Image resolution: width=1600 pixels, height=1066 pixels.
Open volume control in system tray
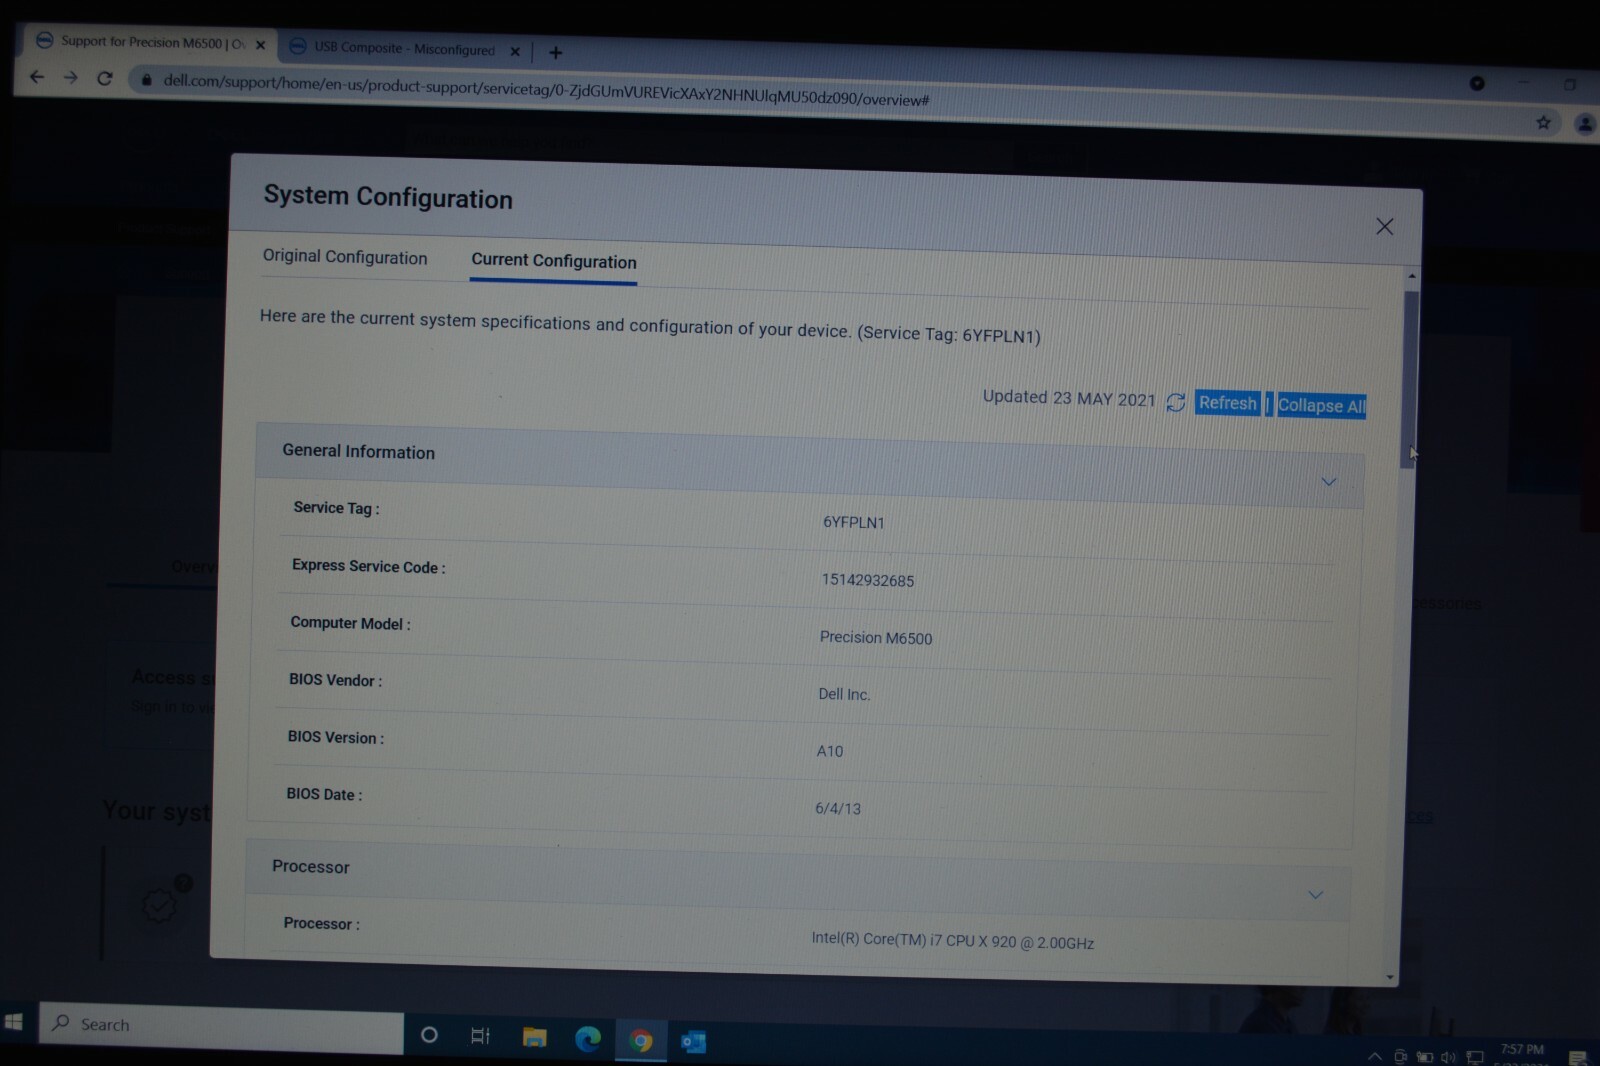coord(1448,1057)
